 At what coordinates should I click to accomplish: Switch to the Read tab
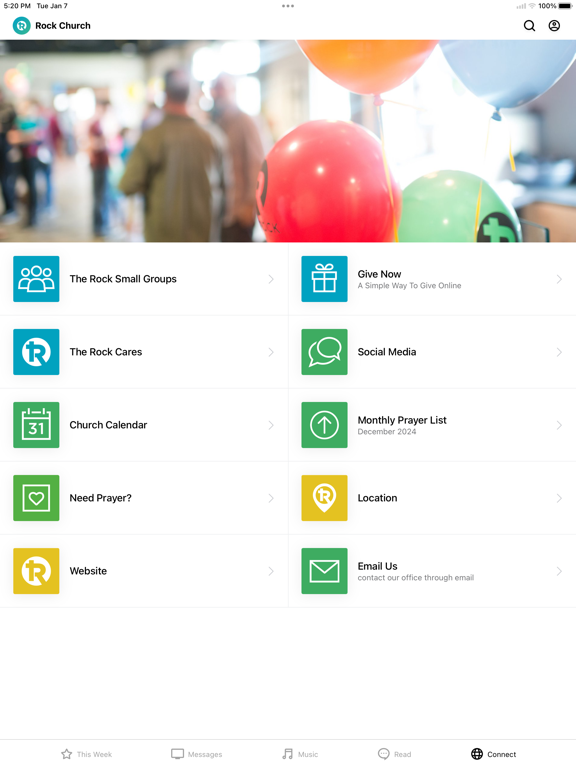395,754
